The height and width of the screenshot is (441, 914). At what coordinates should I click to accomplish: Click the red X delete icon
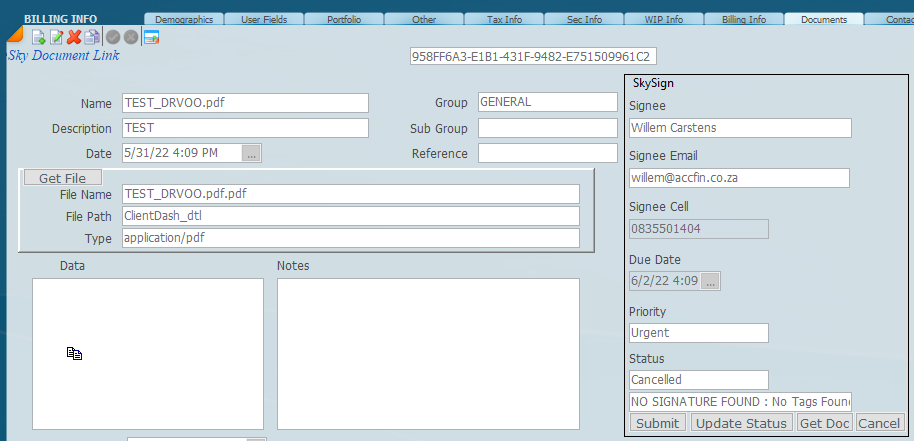74,37
